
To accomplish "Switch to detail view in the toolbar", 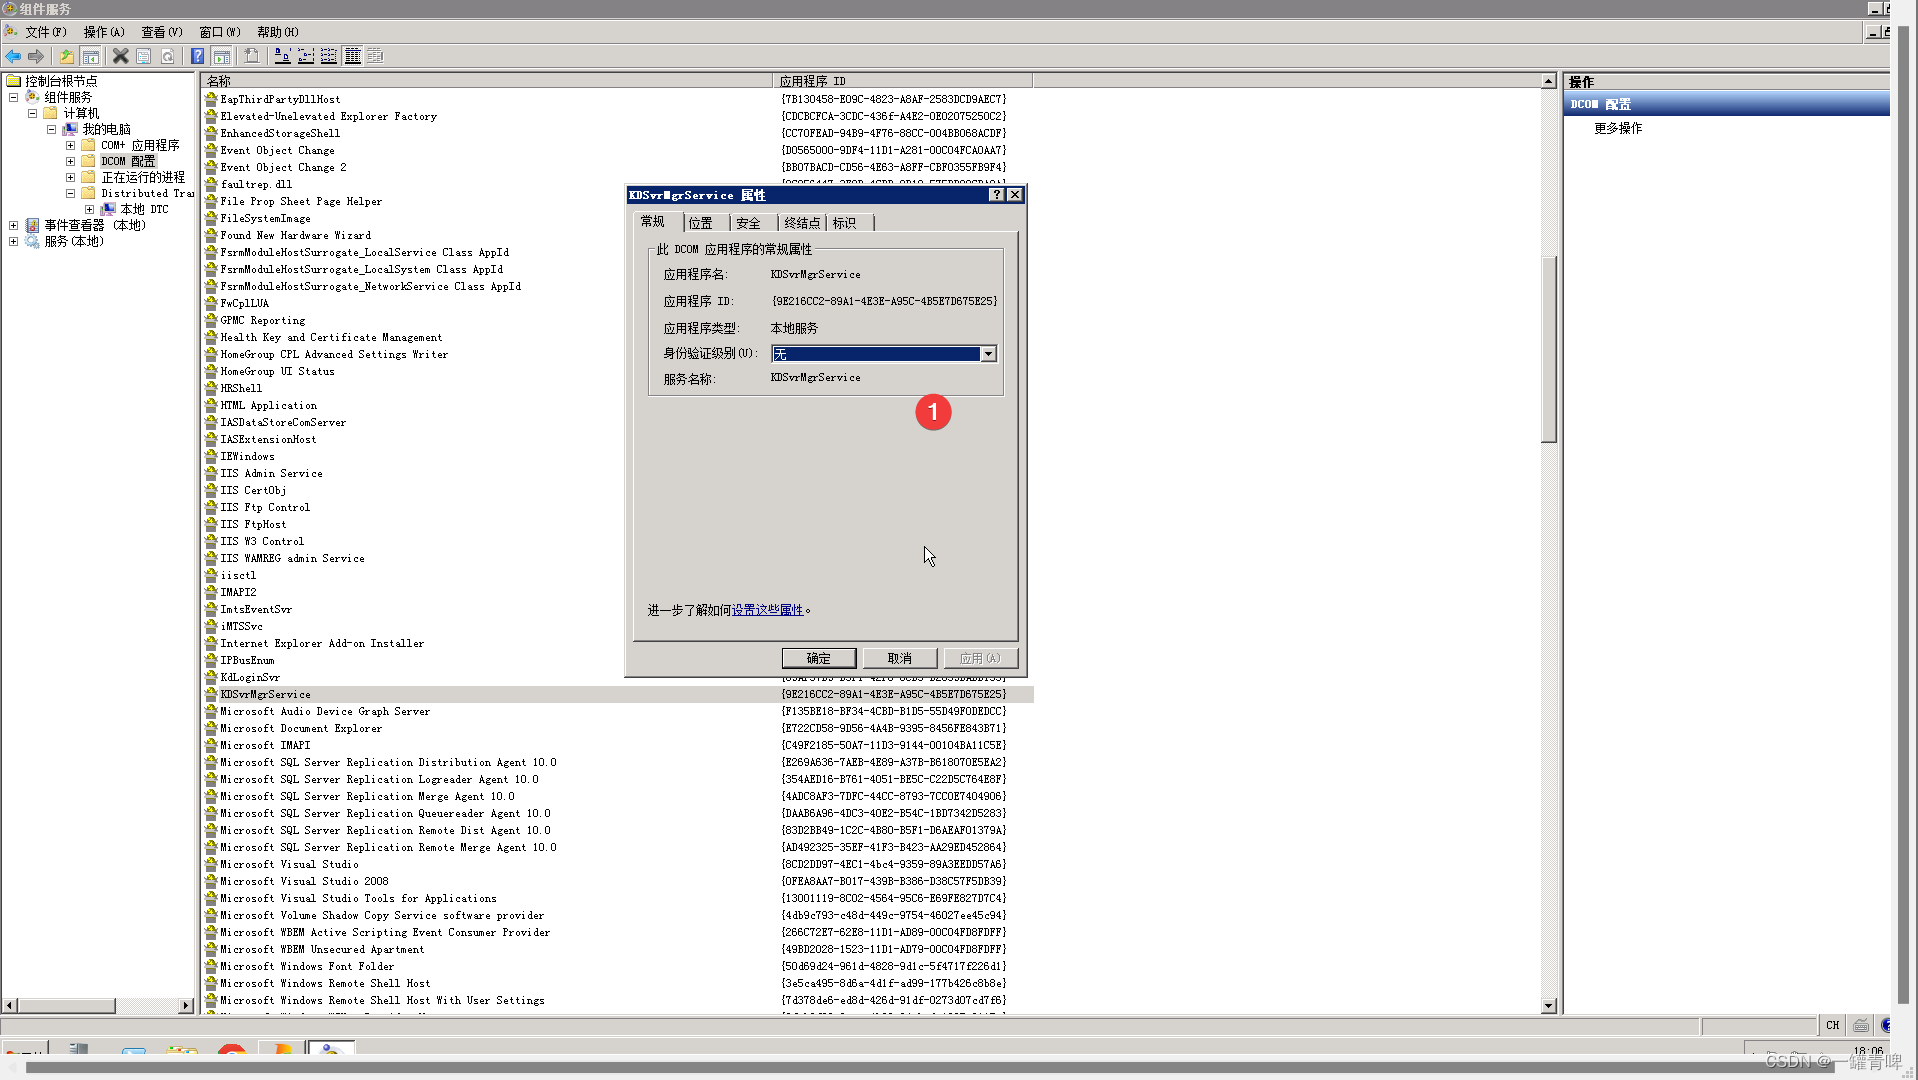I will point(352,56).
